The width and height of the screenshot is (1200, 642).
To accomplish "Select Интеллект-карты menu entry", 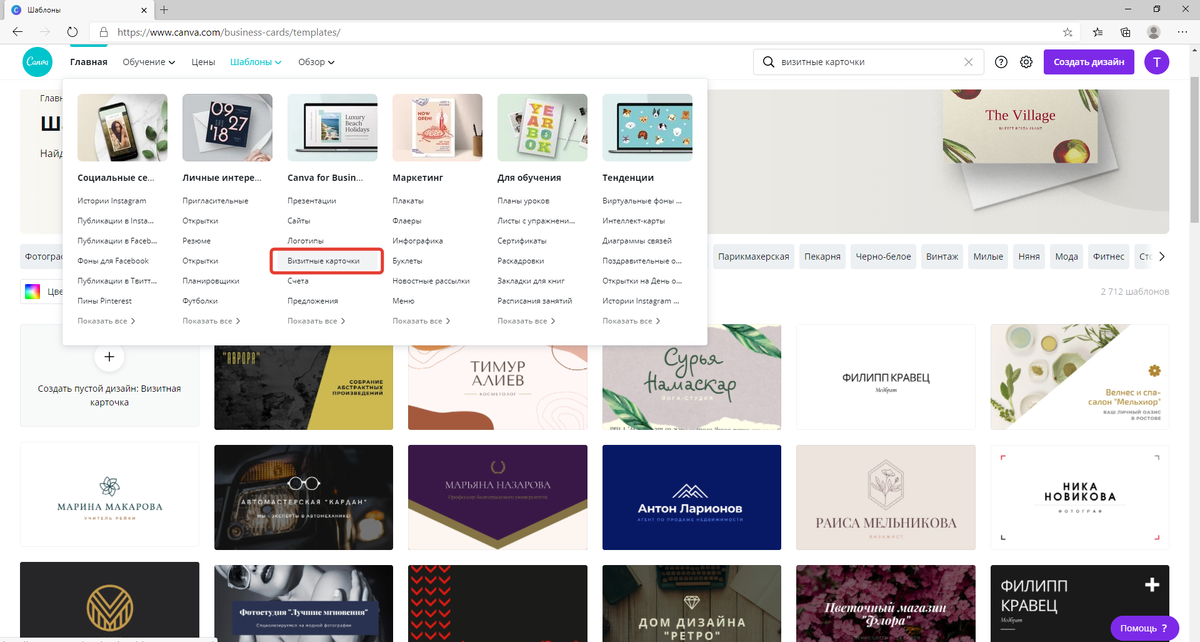I will pyautogui.click(x=636, y=221).
